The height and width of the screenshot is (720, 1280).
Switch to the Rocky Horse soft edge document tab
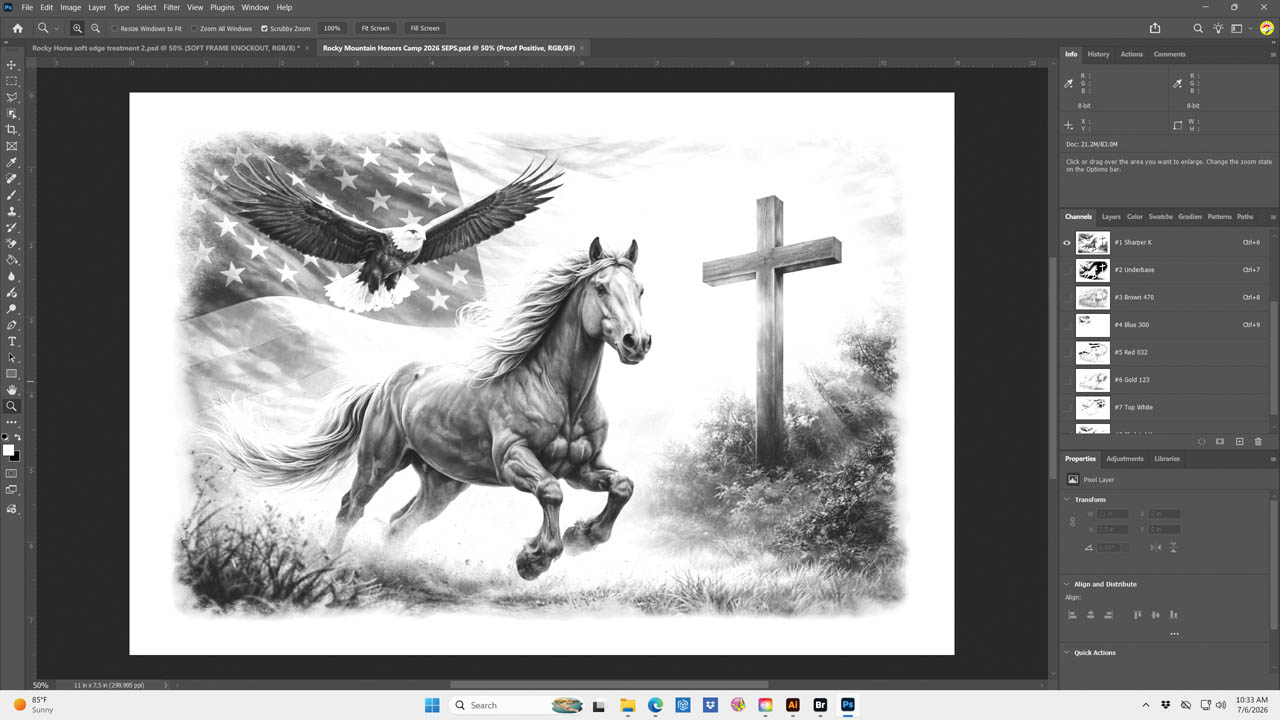[x=166, y=48]
